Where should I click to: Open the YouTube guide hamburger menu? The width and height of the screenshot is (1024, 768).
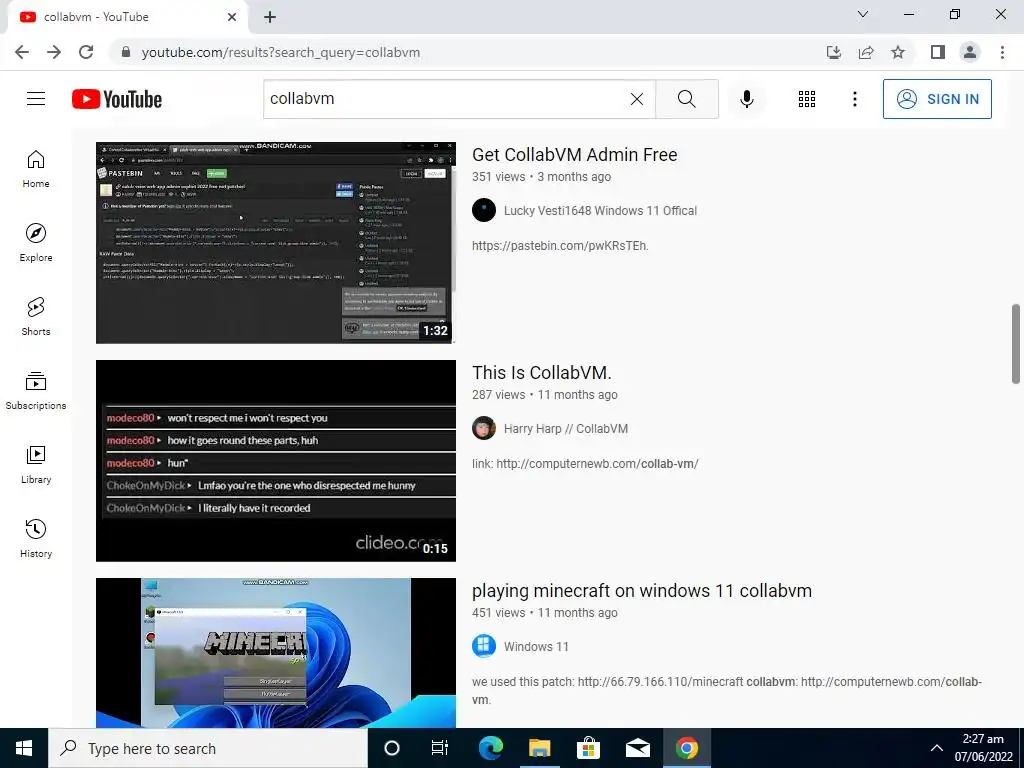coord(36,99)
